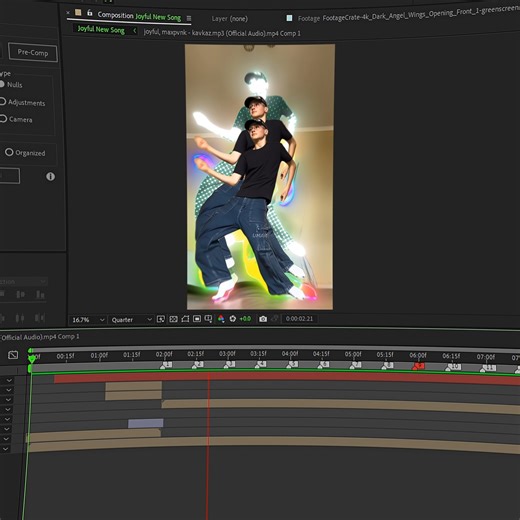The height and width of the screenshot is (520, 520).
Task: Expand chevron on the bottom-most layer row
Action: 6,449
